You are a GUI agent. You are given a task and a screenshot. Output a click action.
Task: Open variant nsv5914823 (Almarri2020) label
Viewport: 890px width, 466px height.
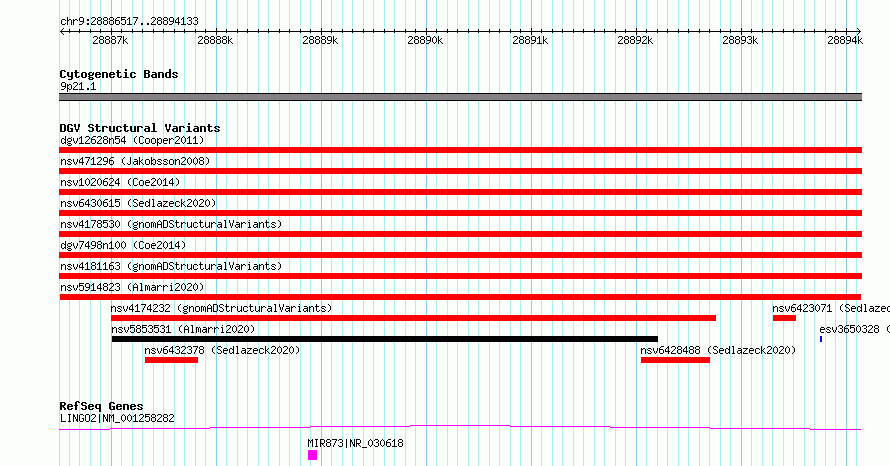132,287
